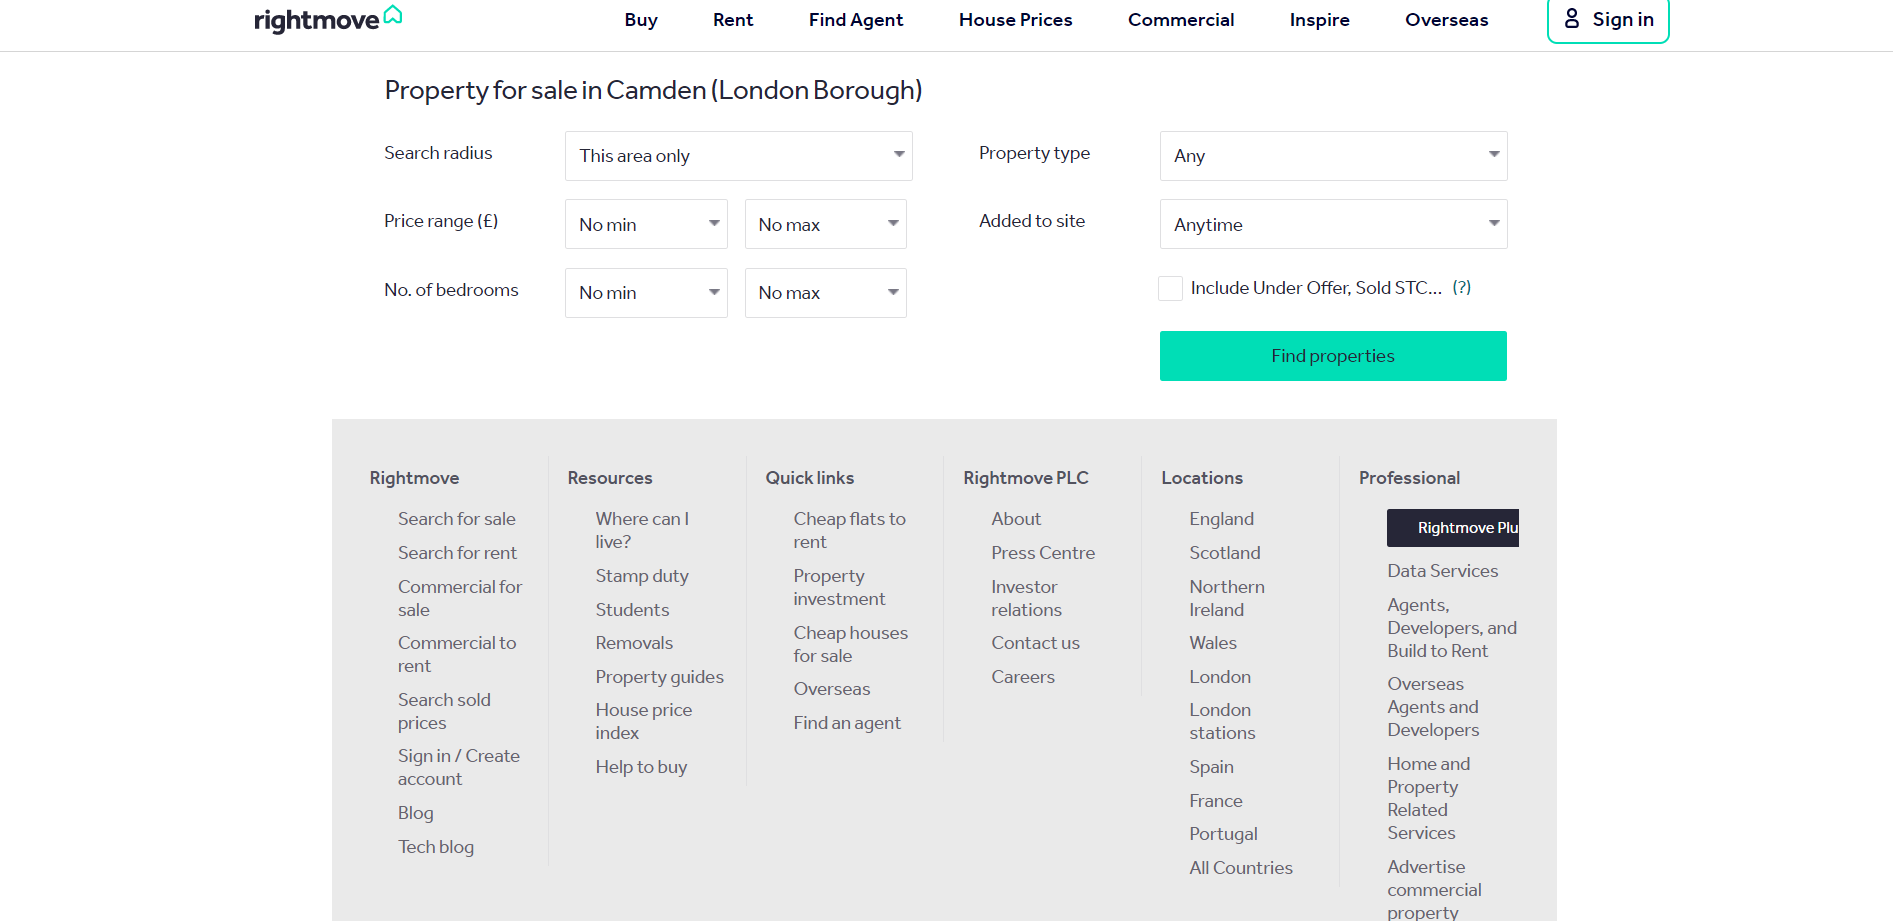
Task: Open the Property type dropdown
Action: coord(1333,156)
